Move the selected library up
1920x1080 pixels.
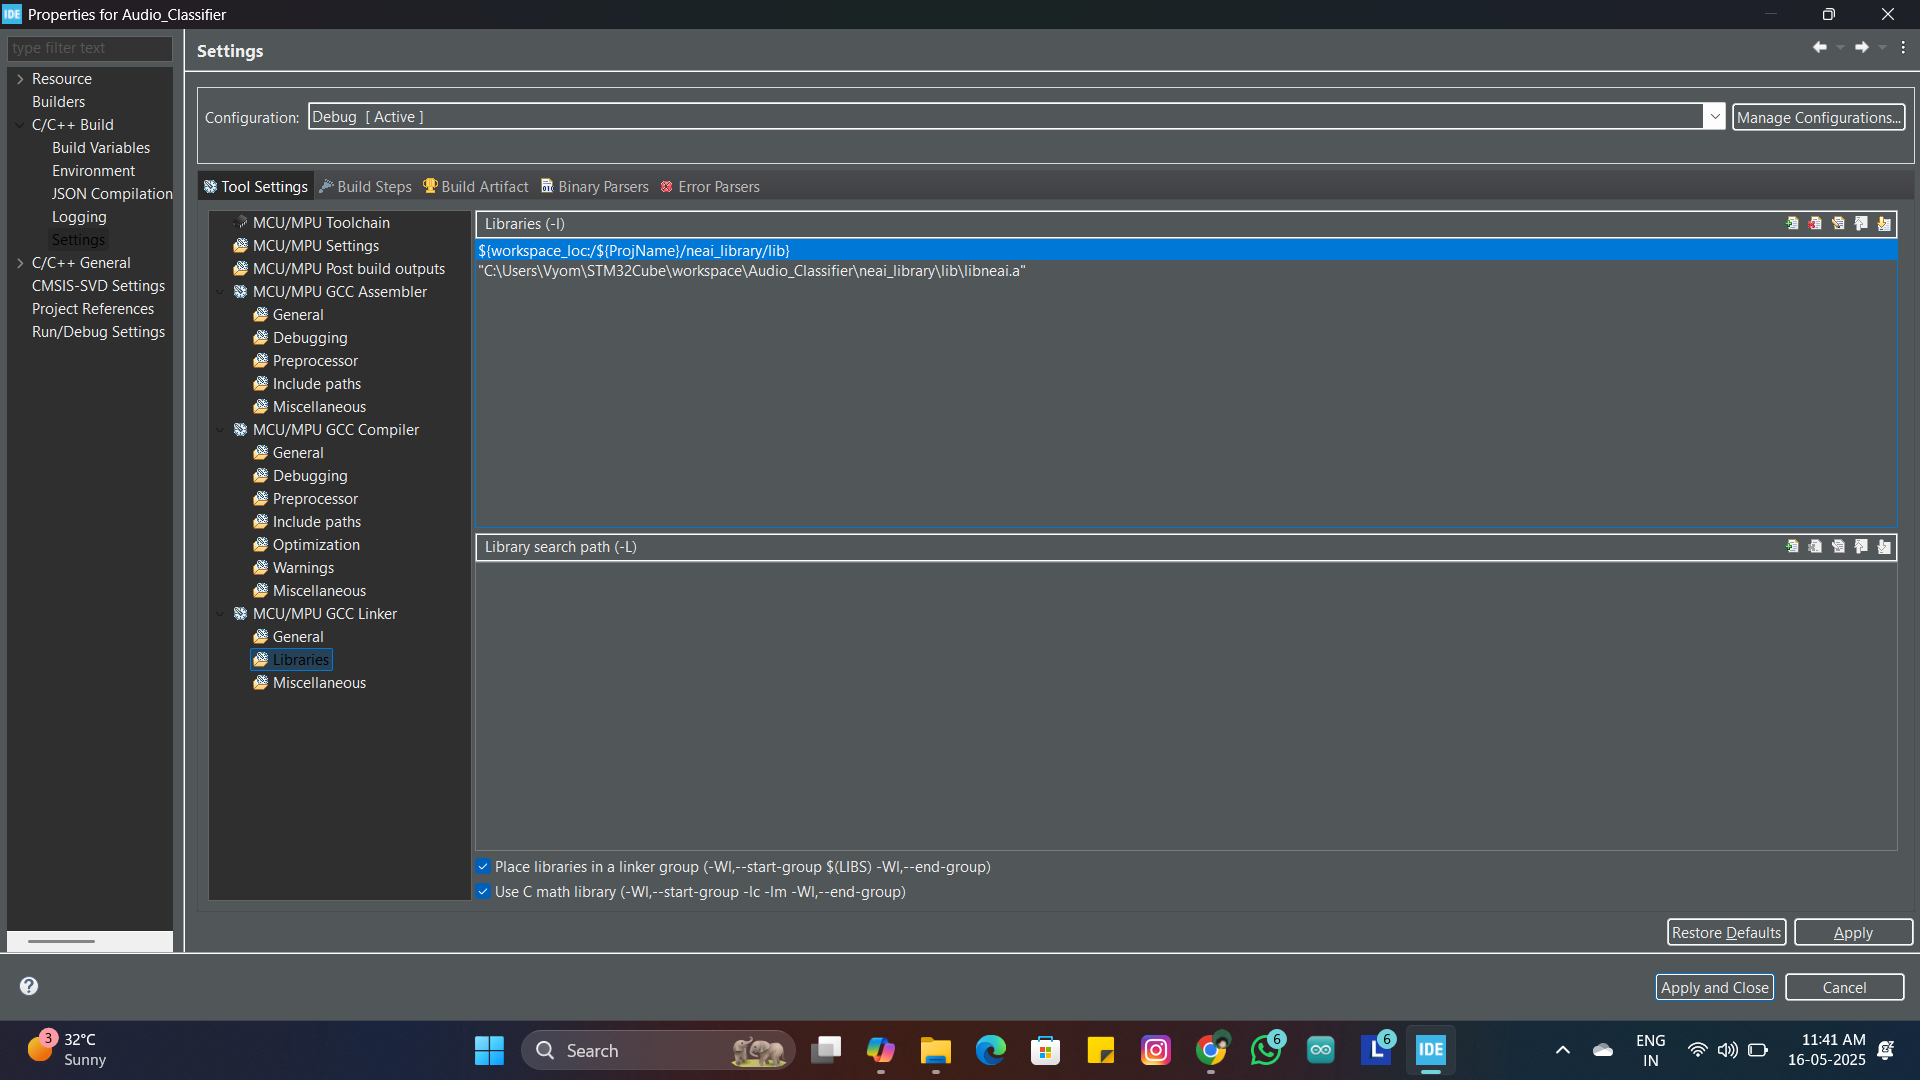pos(1860,224)
